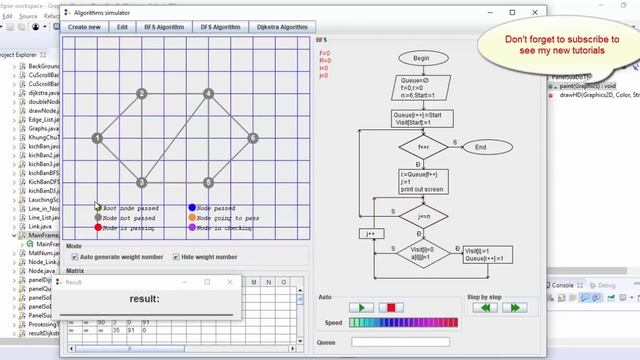The height and width of the screenshot is (360, 640).
Task: Click the Queue text field
Action: [x=400, y=342]
